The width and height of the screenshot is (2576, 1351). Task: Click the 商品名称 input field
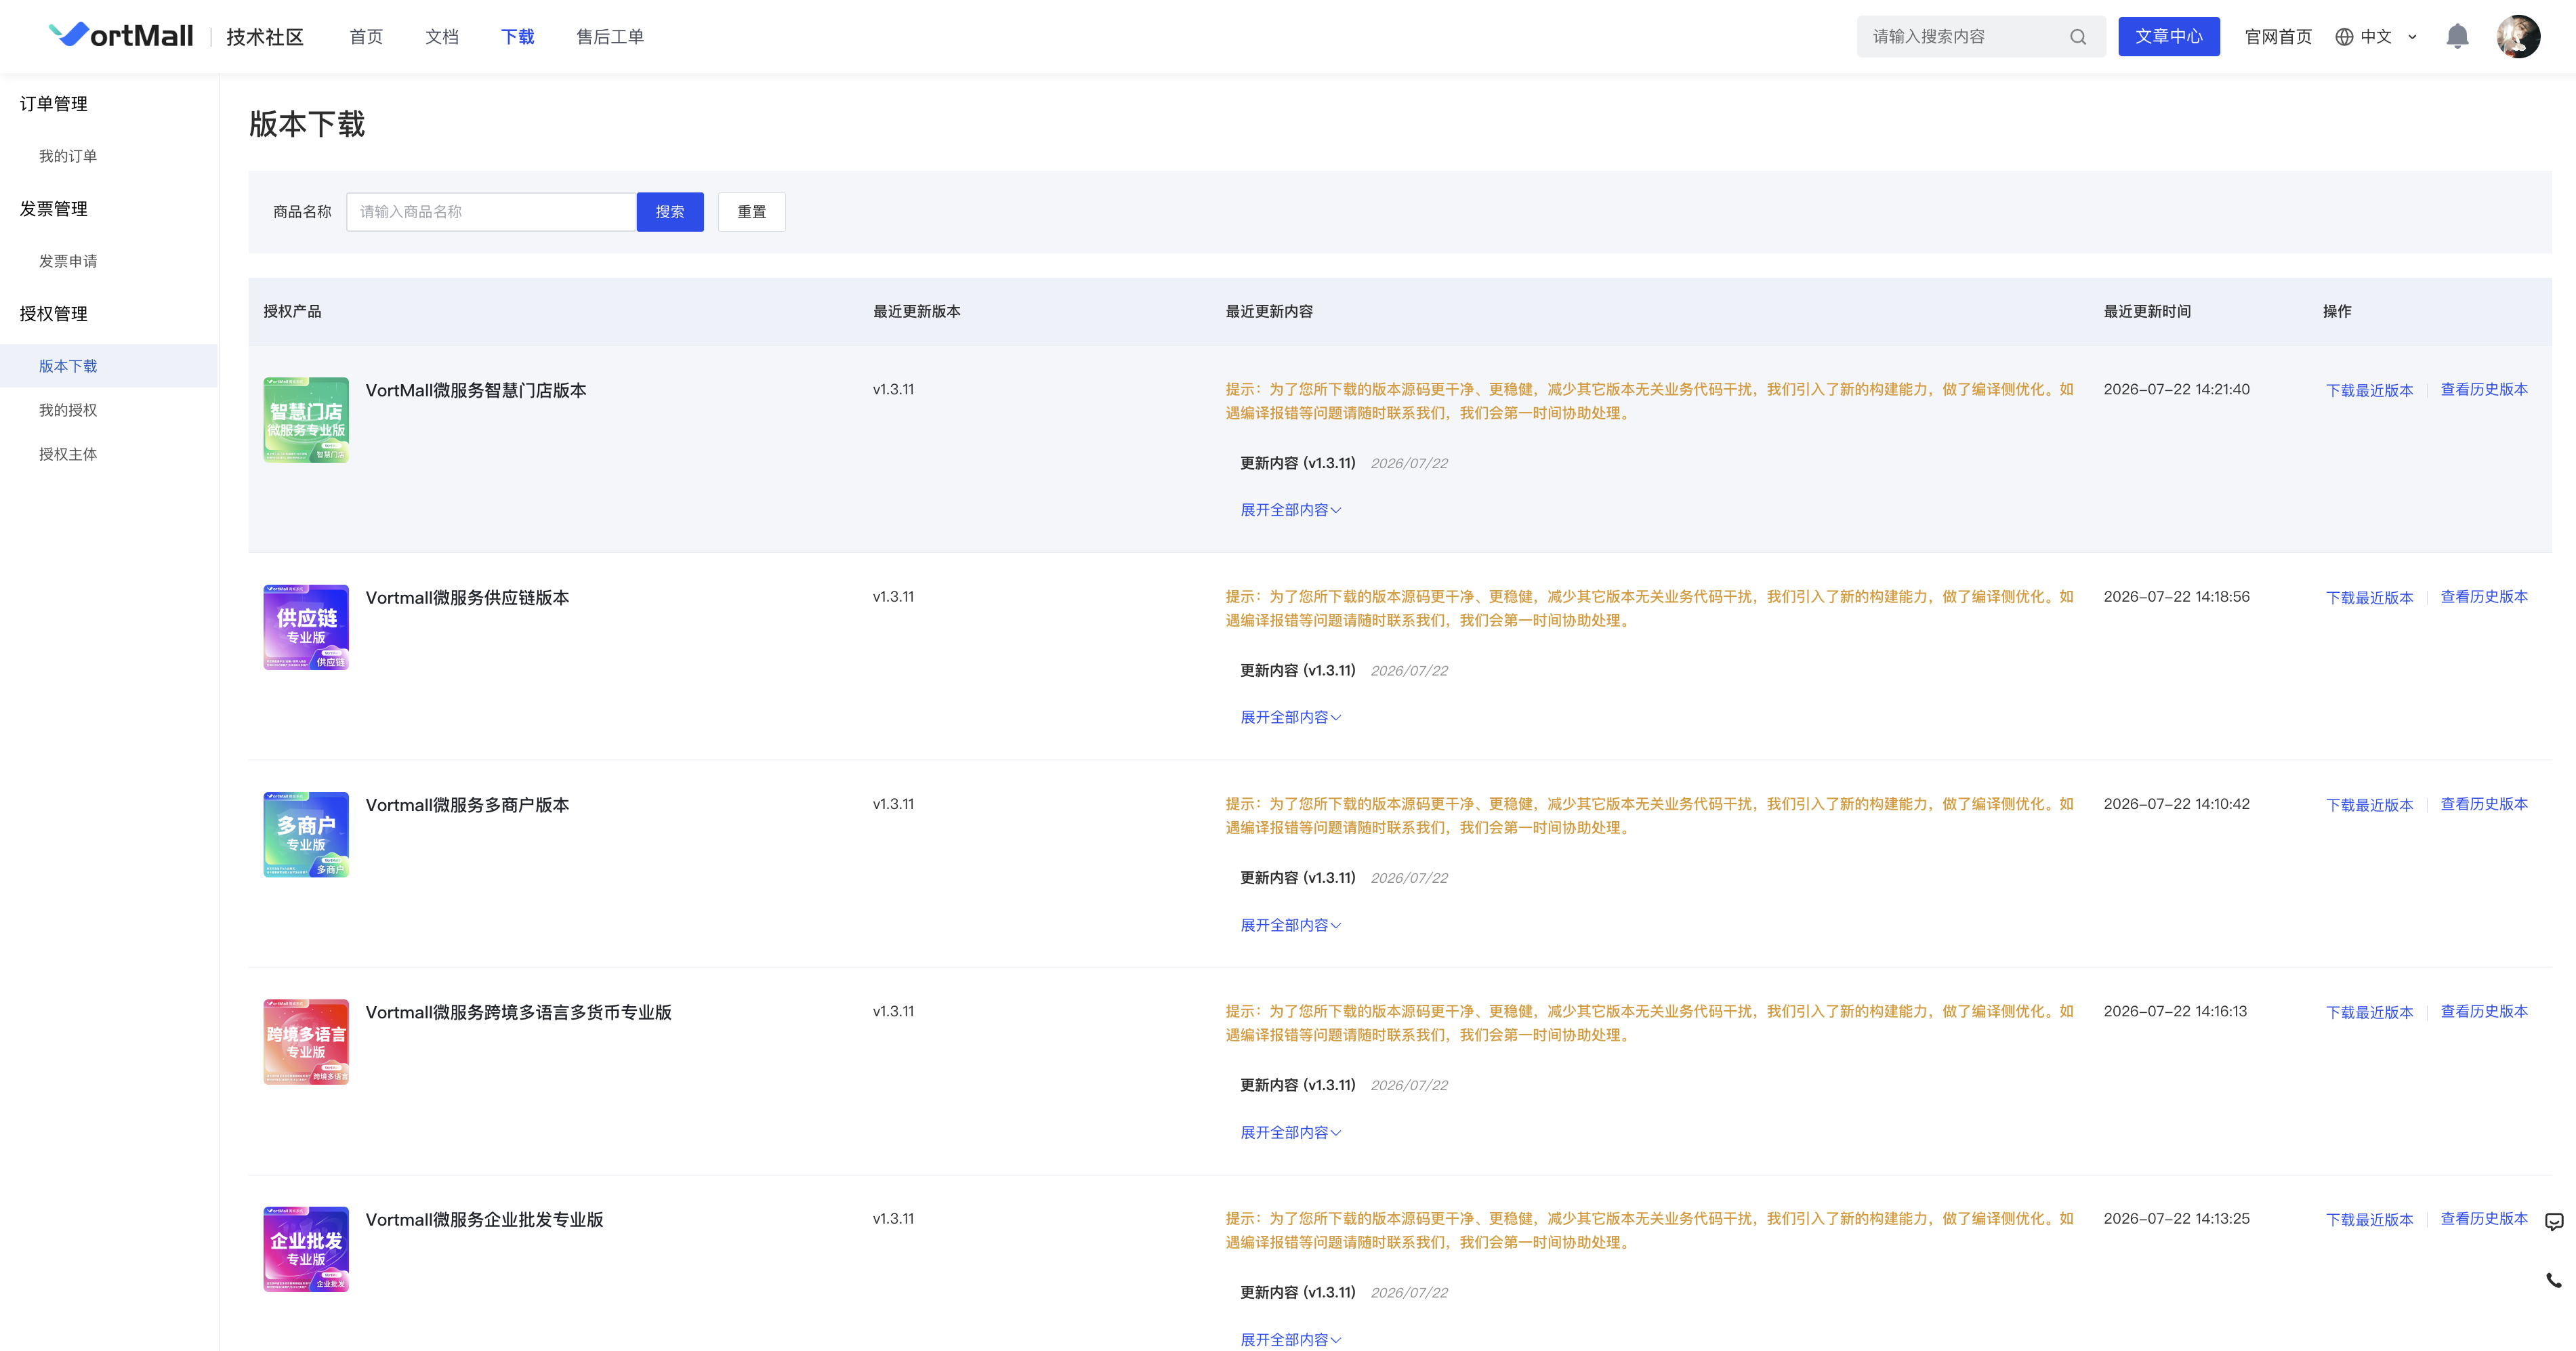click(491, 212)
